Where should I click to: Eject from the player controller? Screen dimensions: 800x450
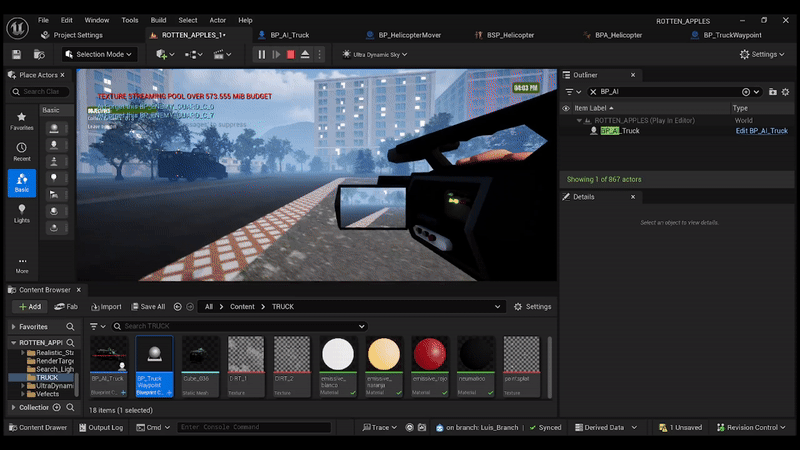(305, 54)
